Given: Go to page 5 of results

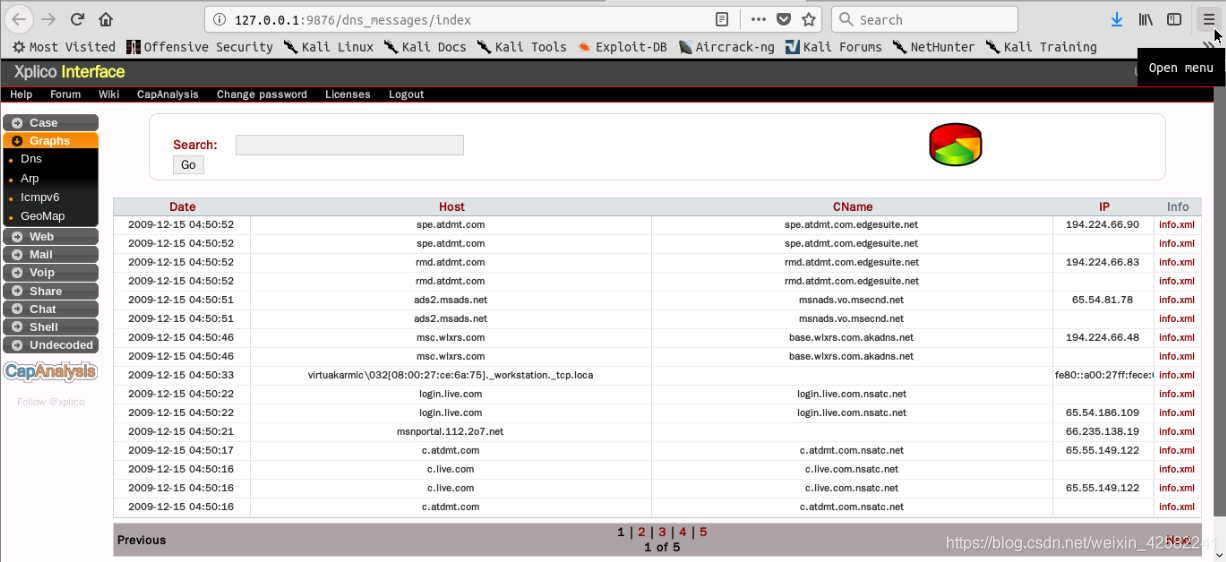Looking at the screenshot, I should coord(703,532).
